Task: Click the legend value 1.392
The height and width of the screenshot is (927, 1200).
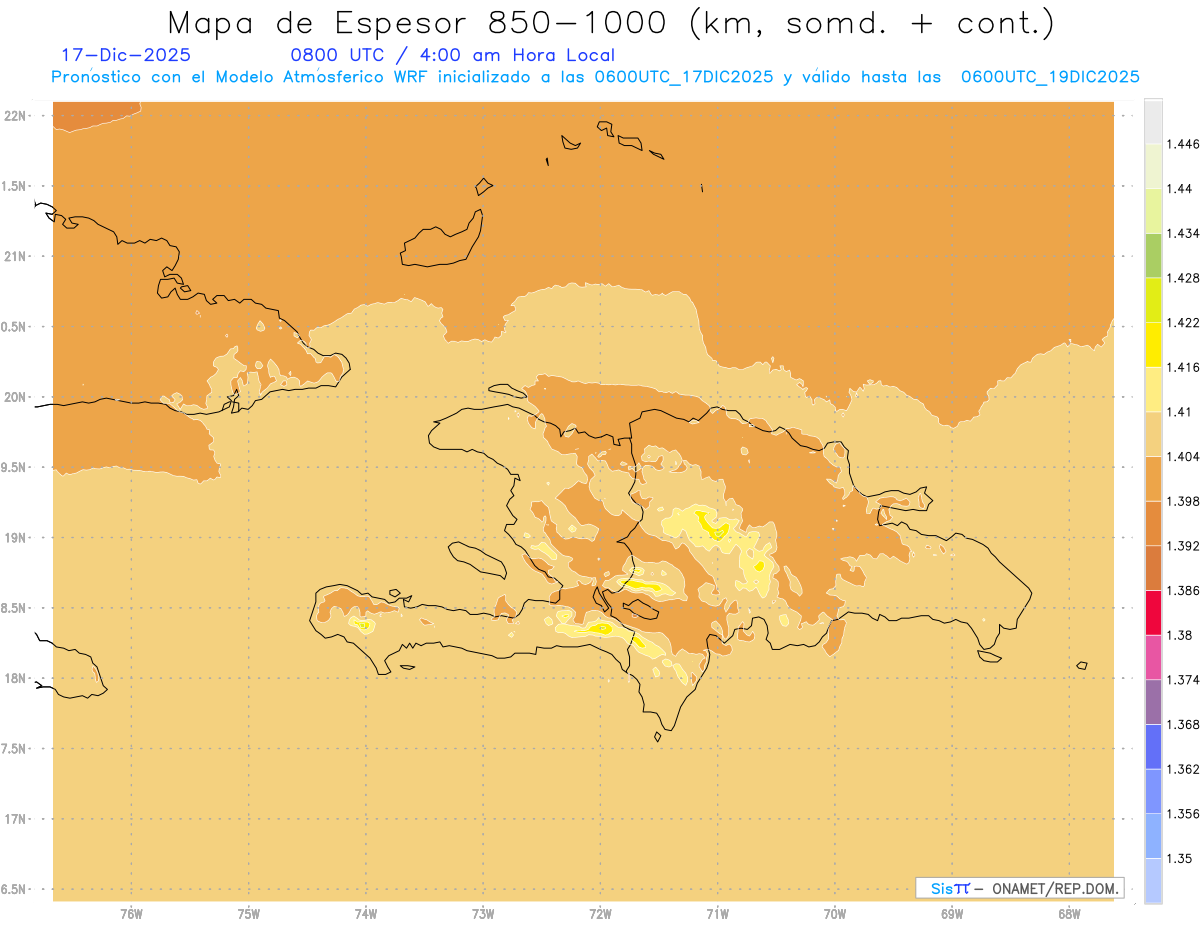Action: pyautogui.click(x=1182, y=546)
